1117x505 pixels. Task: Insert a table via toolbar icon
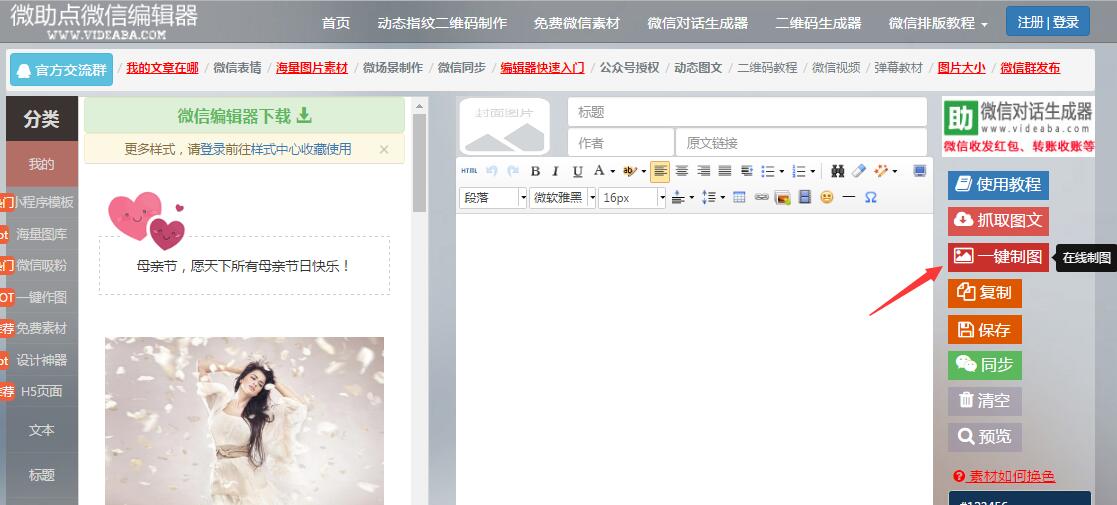739,197
